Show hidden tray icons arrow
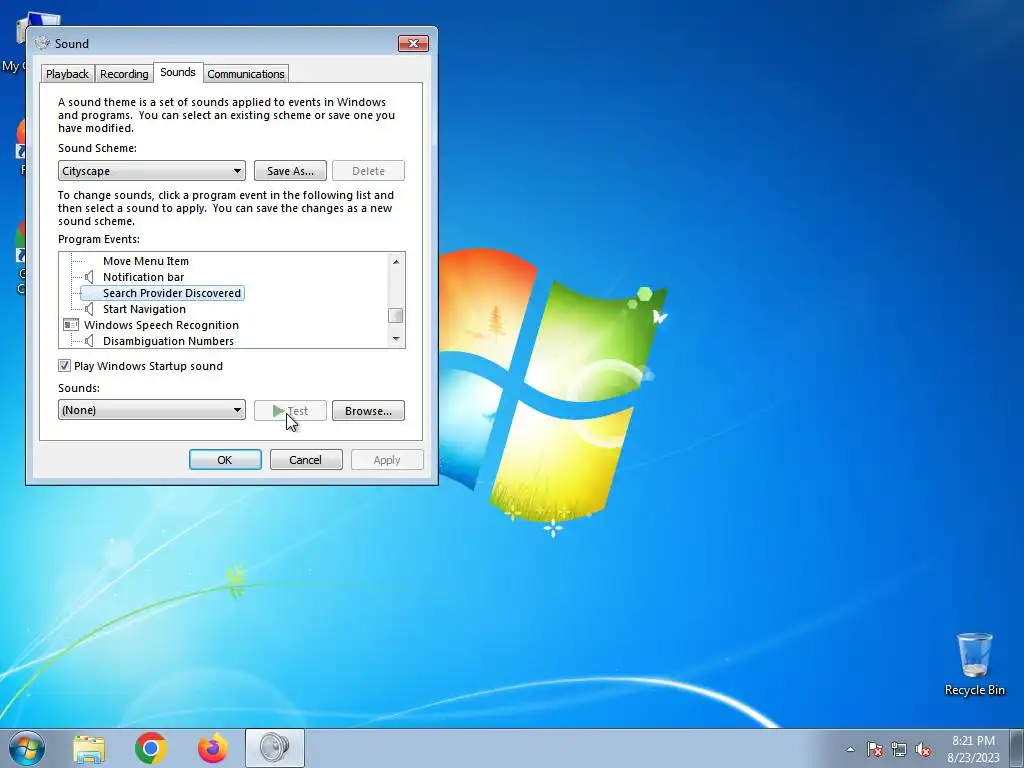 click(850, 749)
